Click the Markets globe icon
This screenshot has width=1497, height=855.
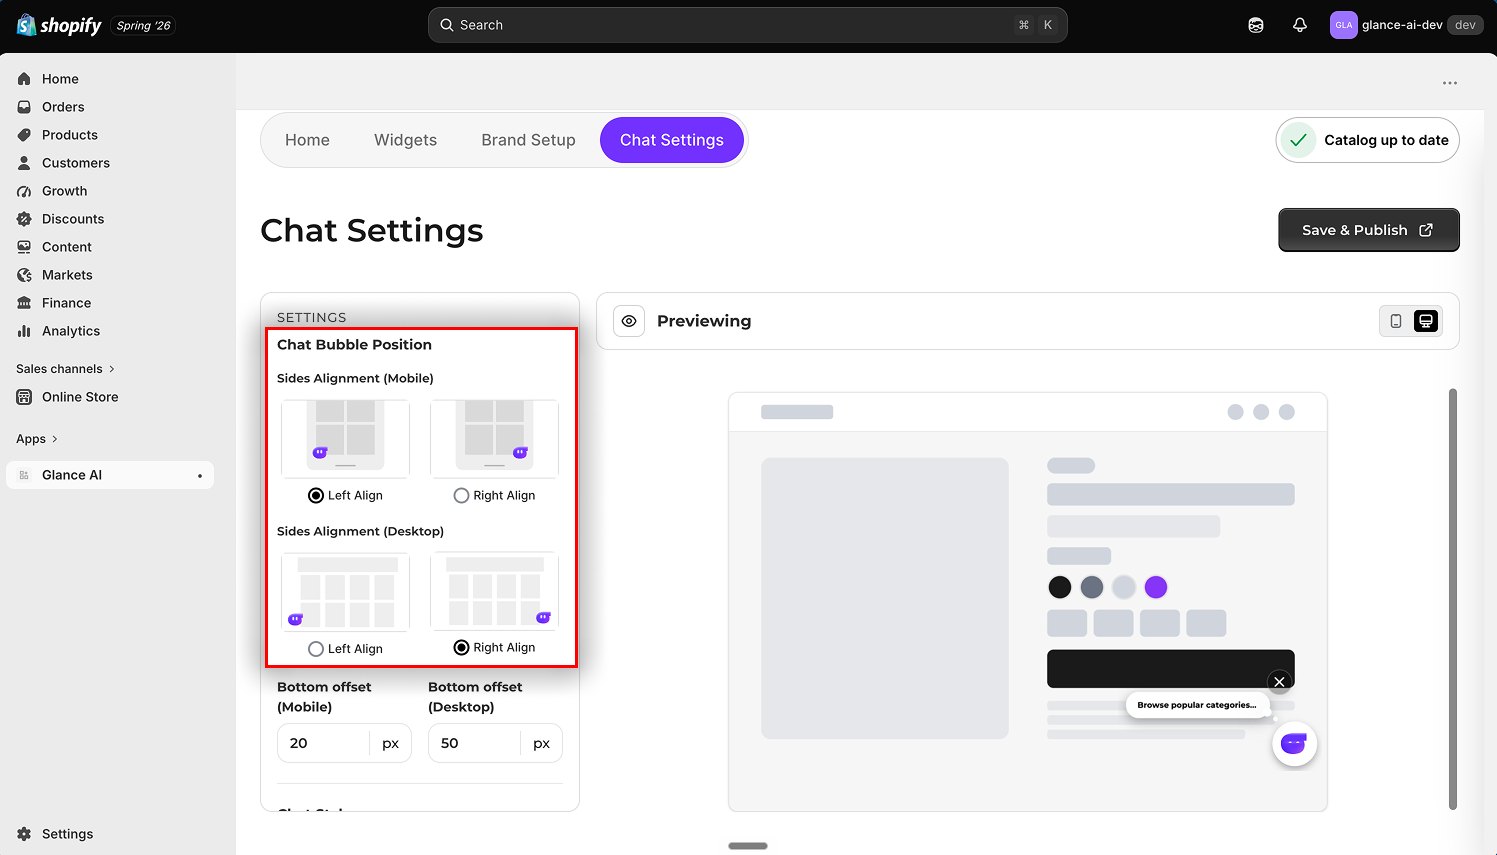(24, 275)
